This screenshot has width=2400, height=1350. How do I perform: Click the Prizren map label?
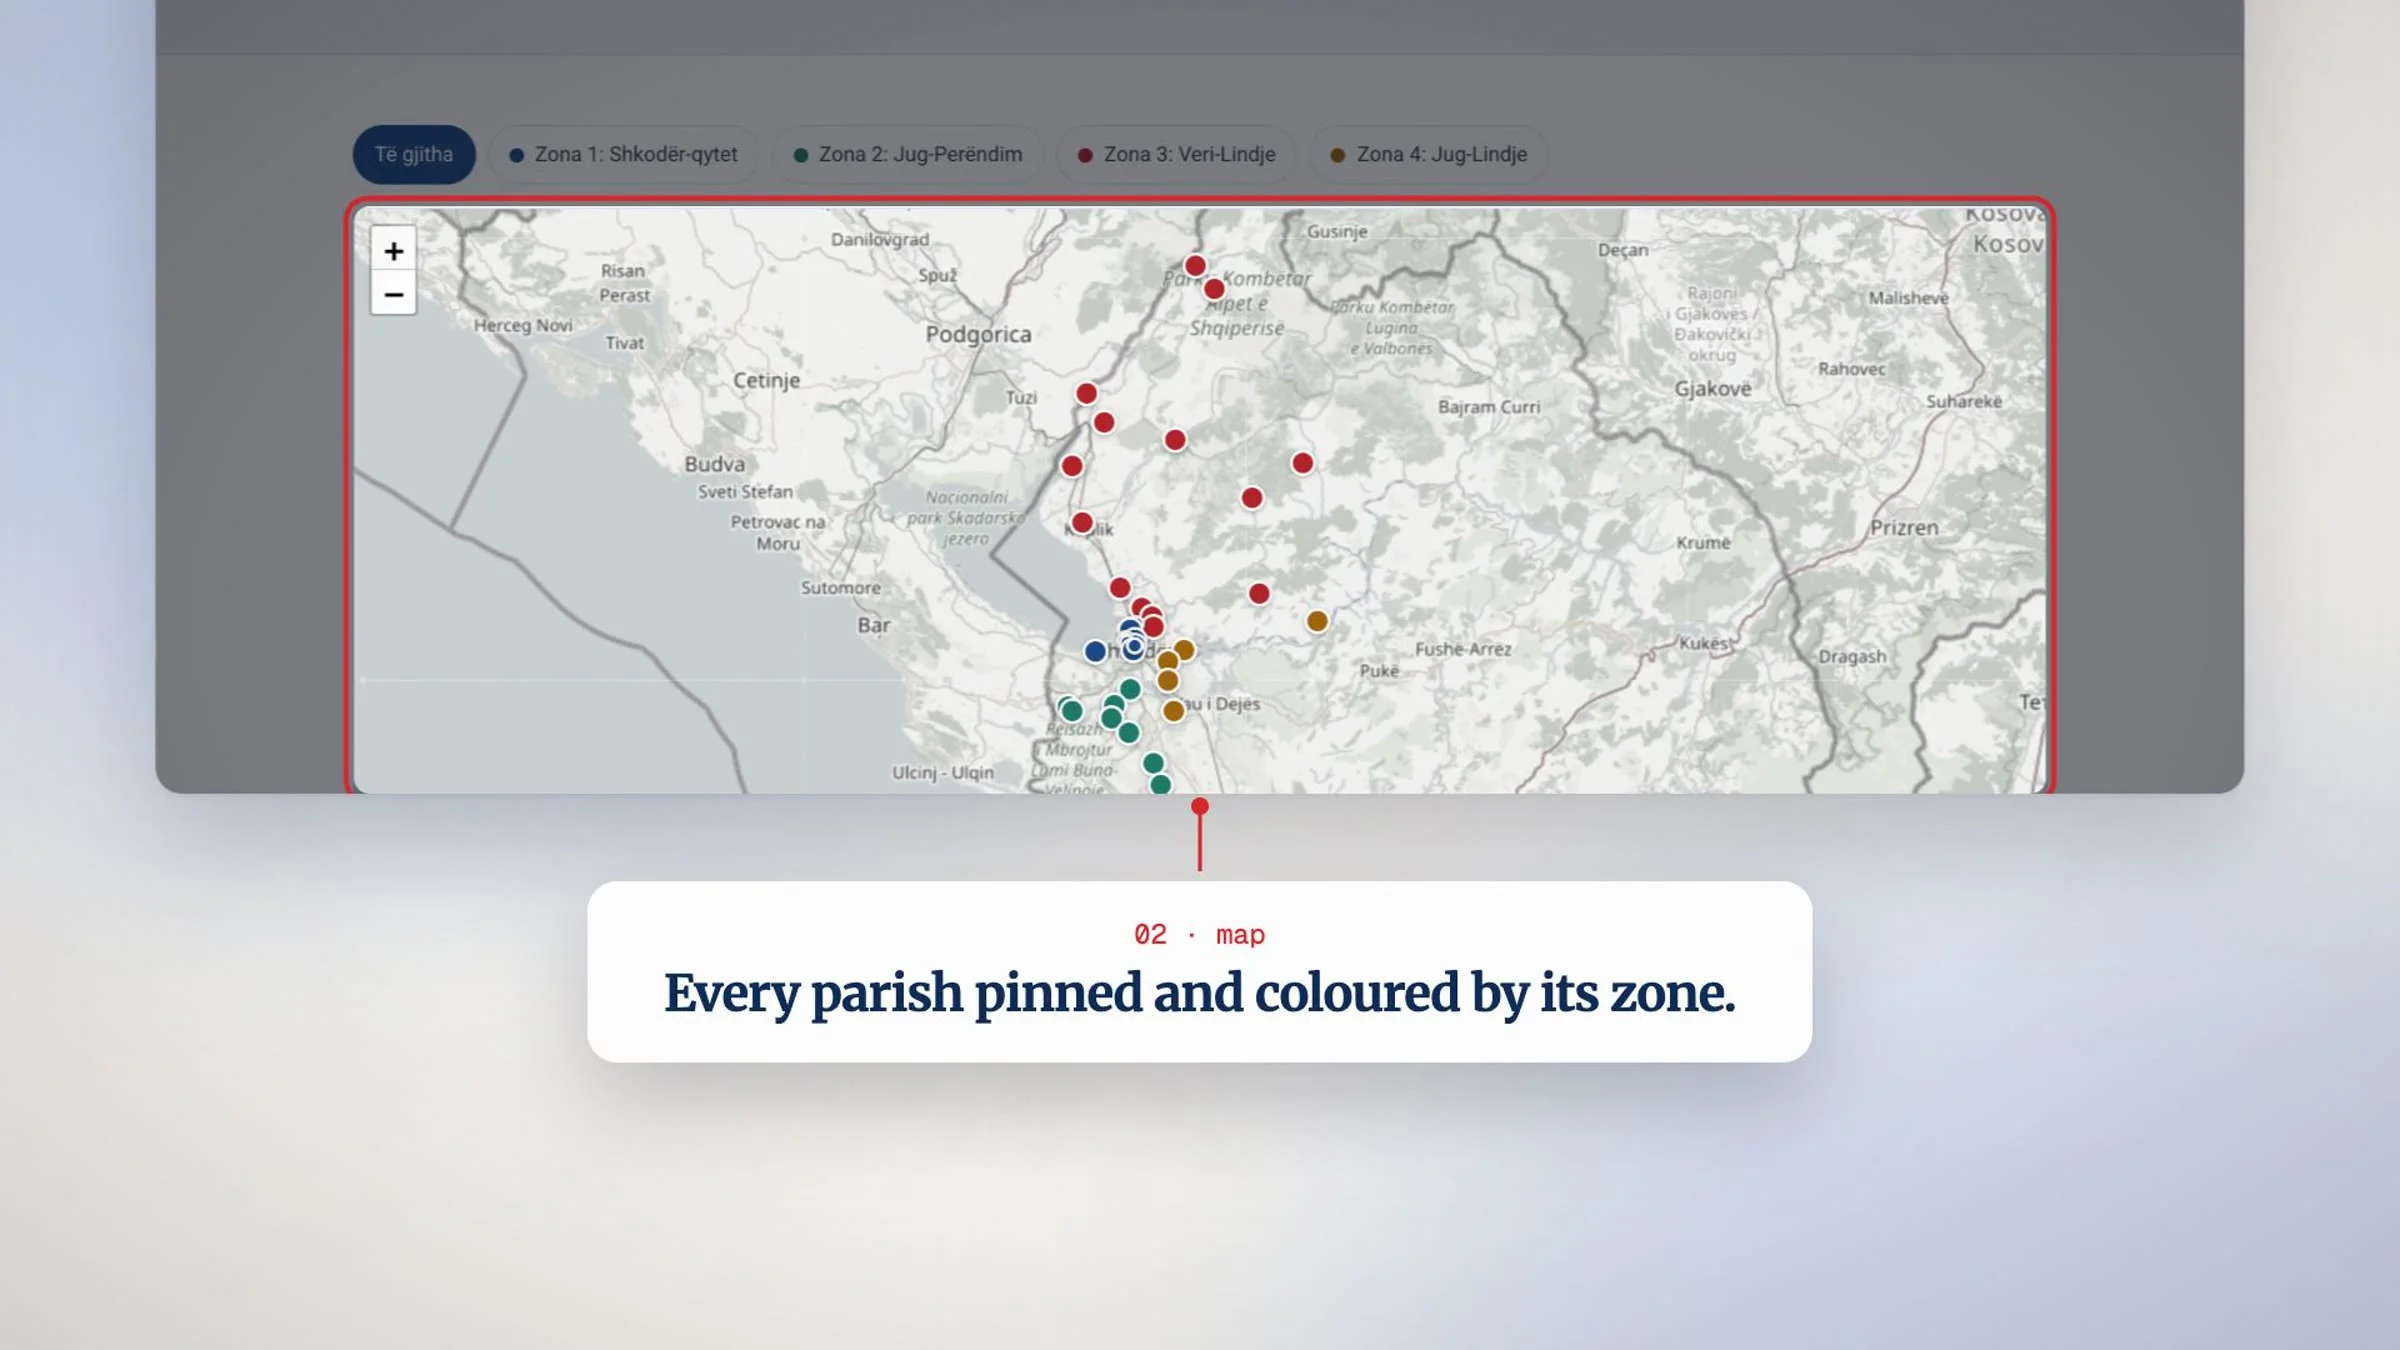point(1904,527)
